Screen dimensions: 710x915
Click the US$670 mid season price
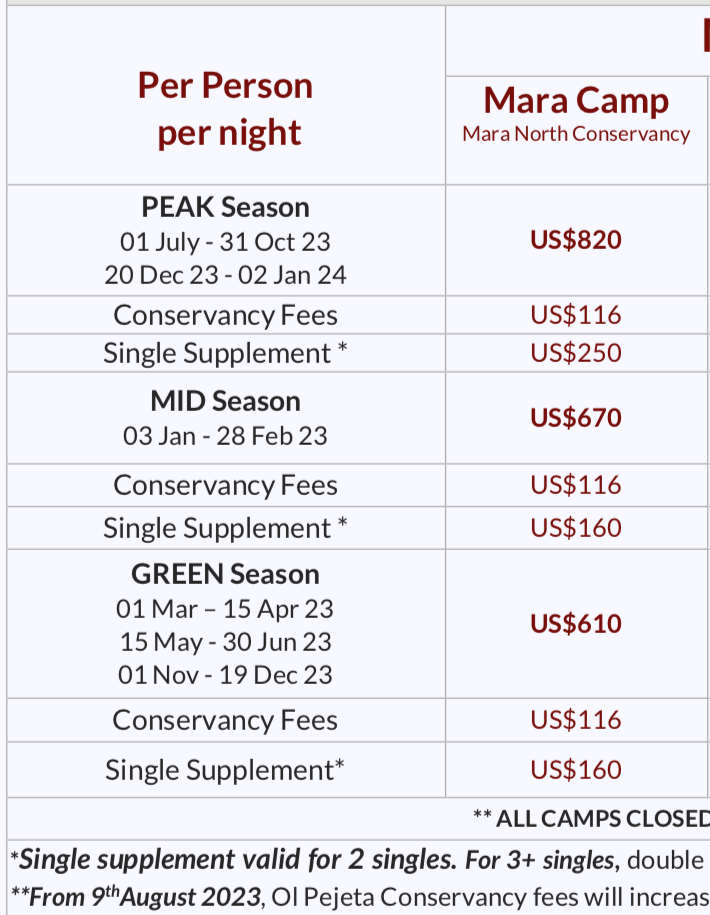coord(576,418)
